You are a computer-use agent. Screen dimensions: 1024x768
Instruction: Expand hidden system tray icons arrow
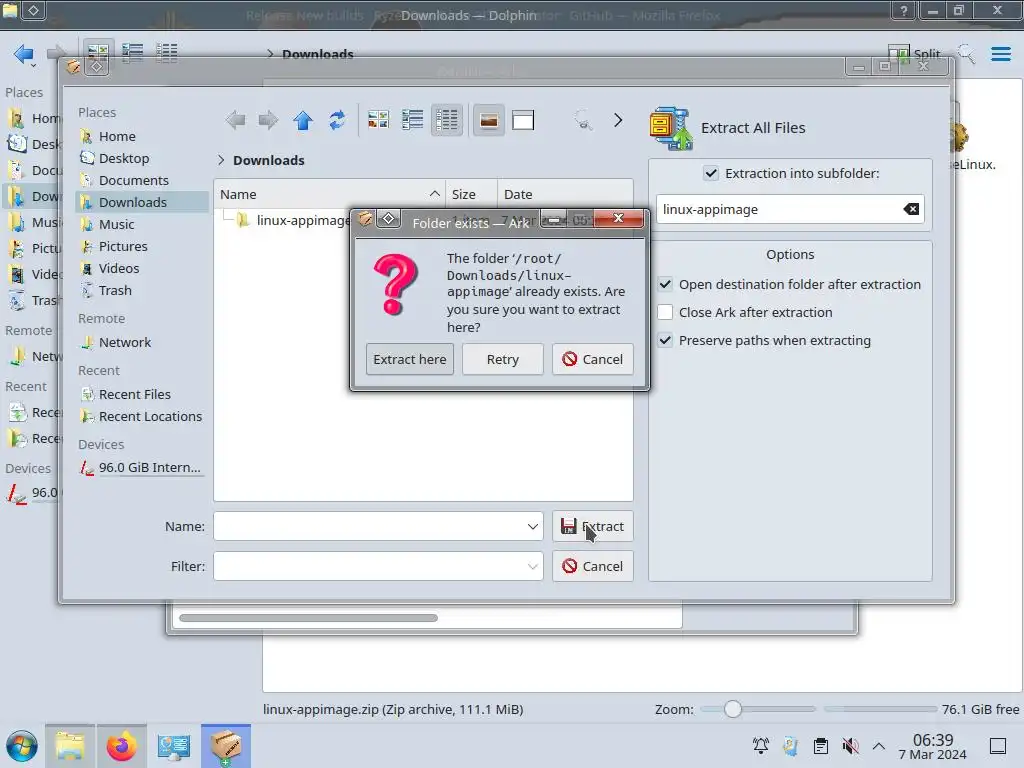click(879, 746)
